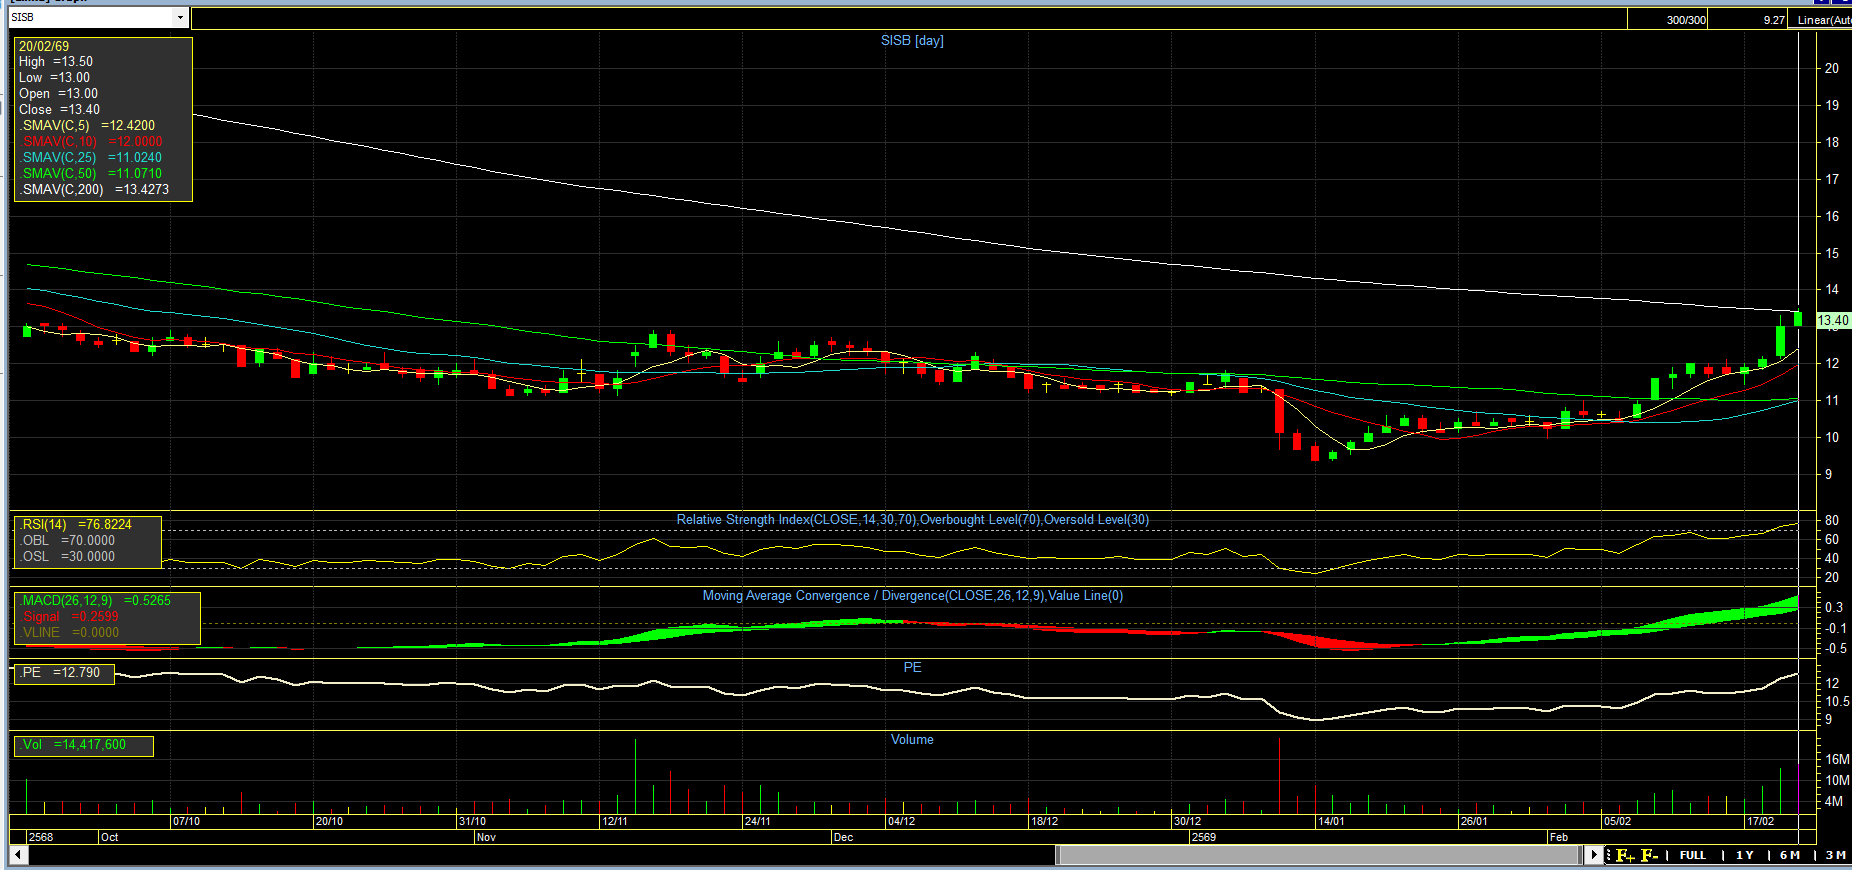1852x871 pixels.
Task: Click the SISB symbol input box
Action: [91, 17]
